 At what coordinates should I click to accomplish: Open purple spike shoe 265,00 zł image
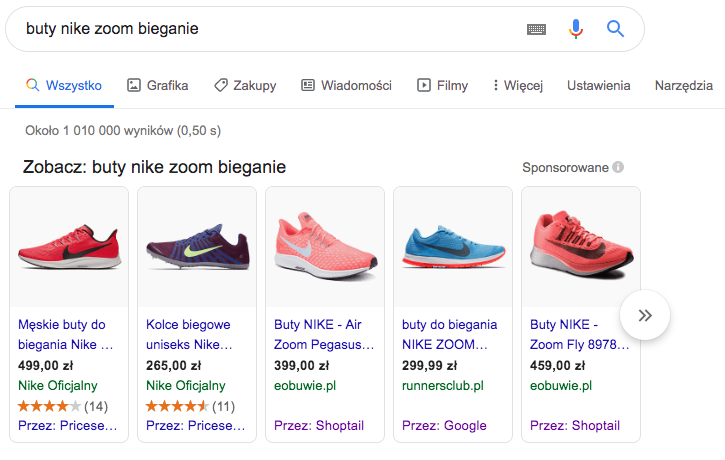coord(197,247)
